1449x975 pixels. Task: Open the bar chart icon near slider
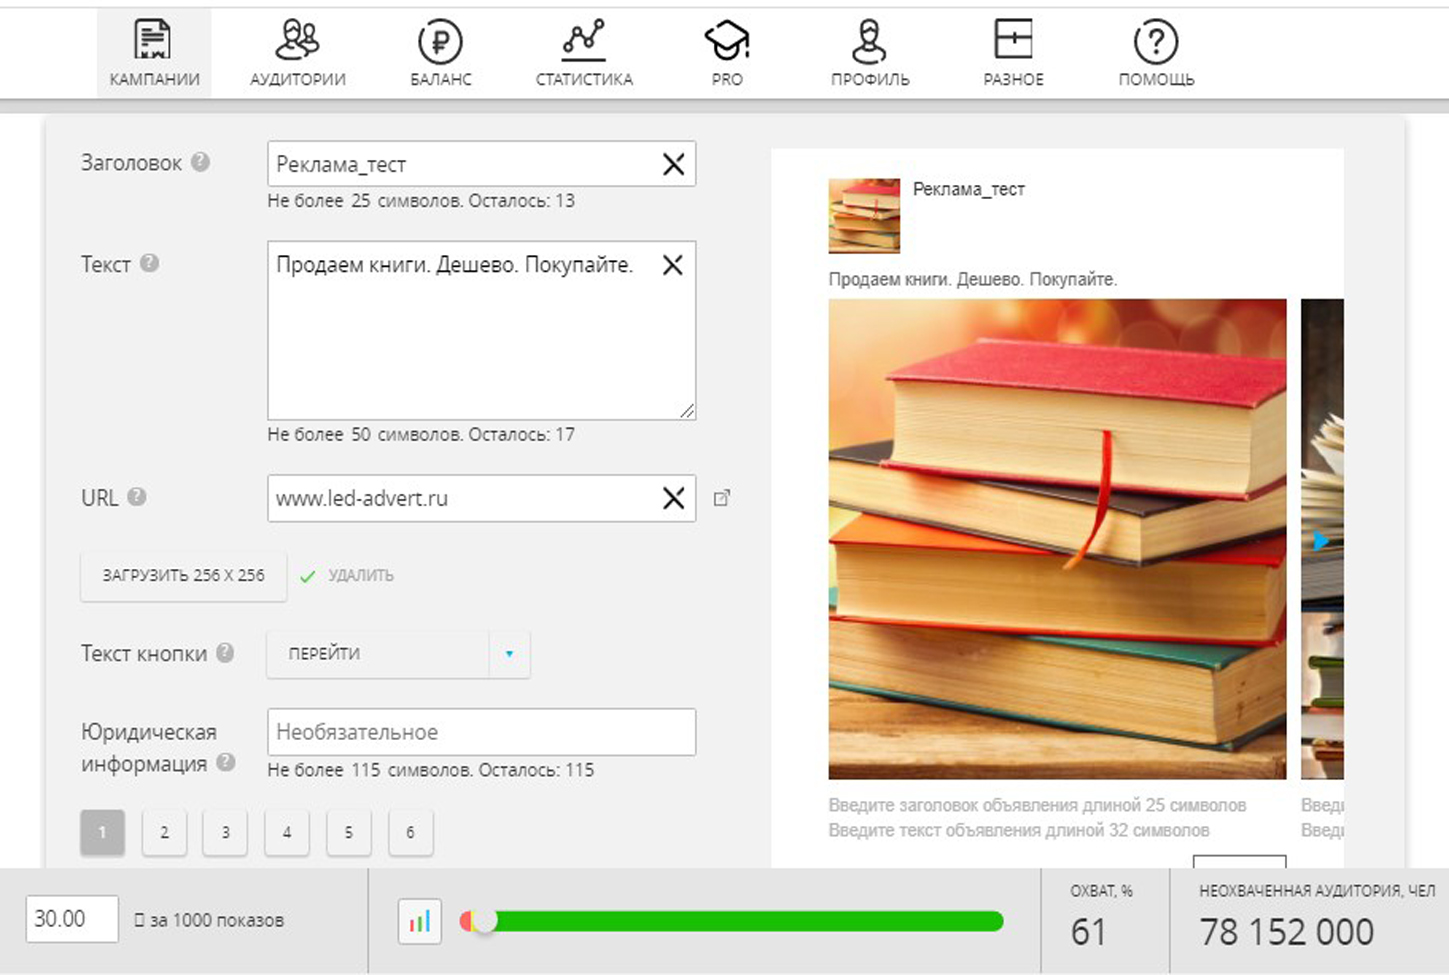coord(419,921)
